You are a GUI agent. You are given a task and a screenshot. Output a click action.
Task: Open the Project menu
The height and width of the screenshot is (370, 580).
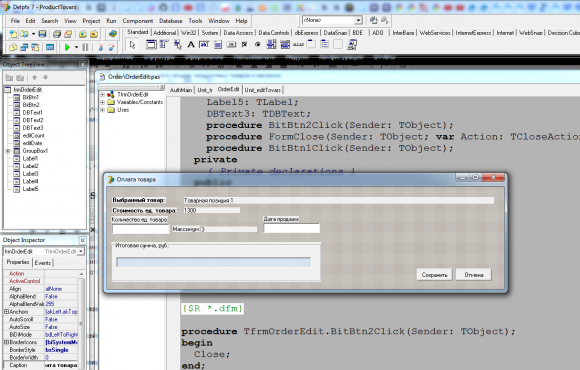point(91,21)
